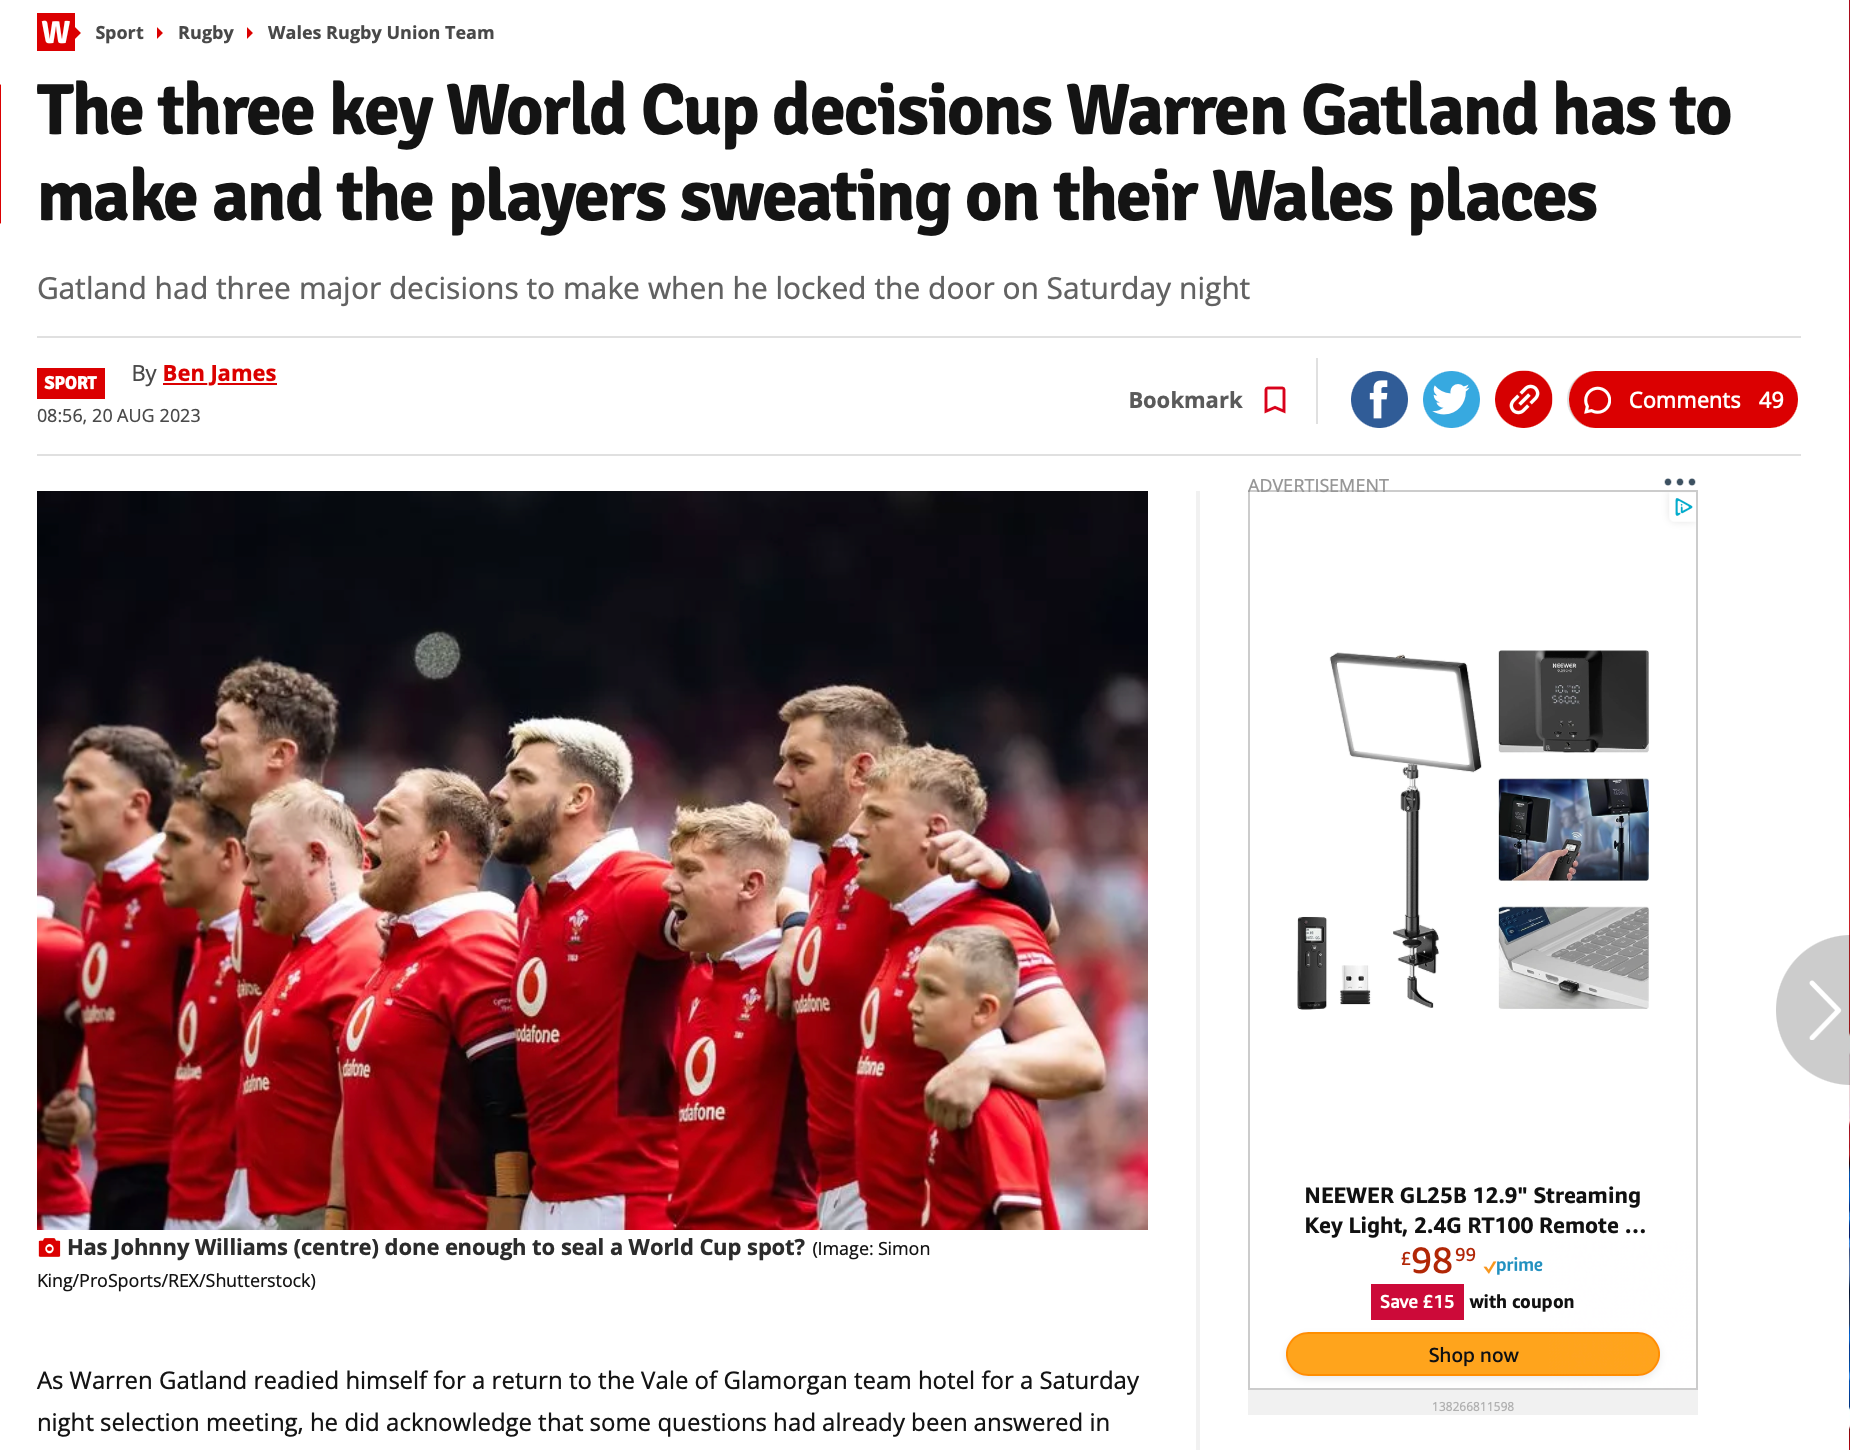
Task: Open the ad options three-dot menu
Action: click(1680, 482)
